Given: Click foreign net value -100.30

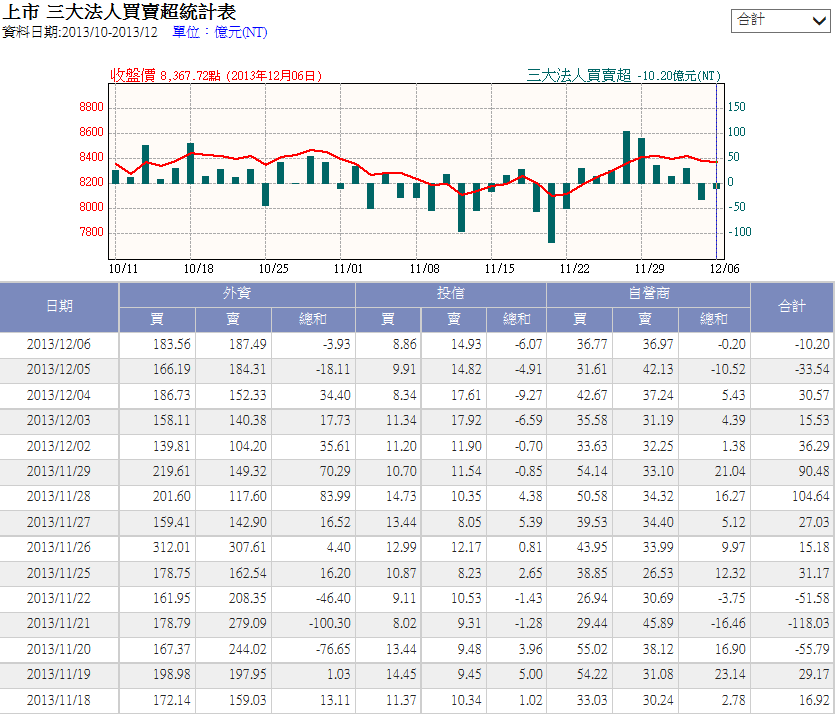Looking at the screenshot, I should point(330,623).
